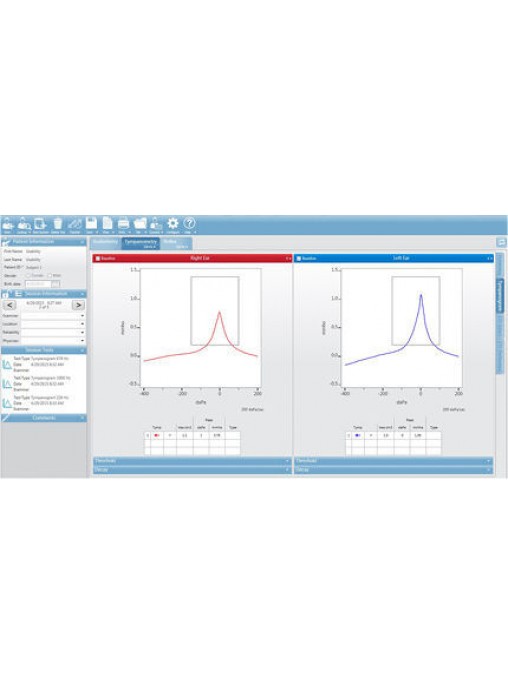Click the trash can Delete icon

point(58,223)
